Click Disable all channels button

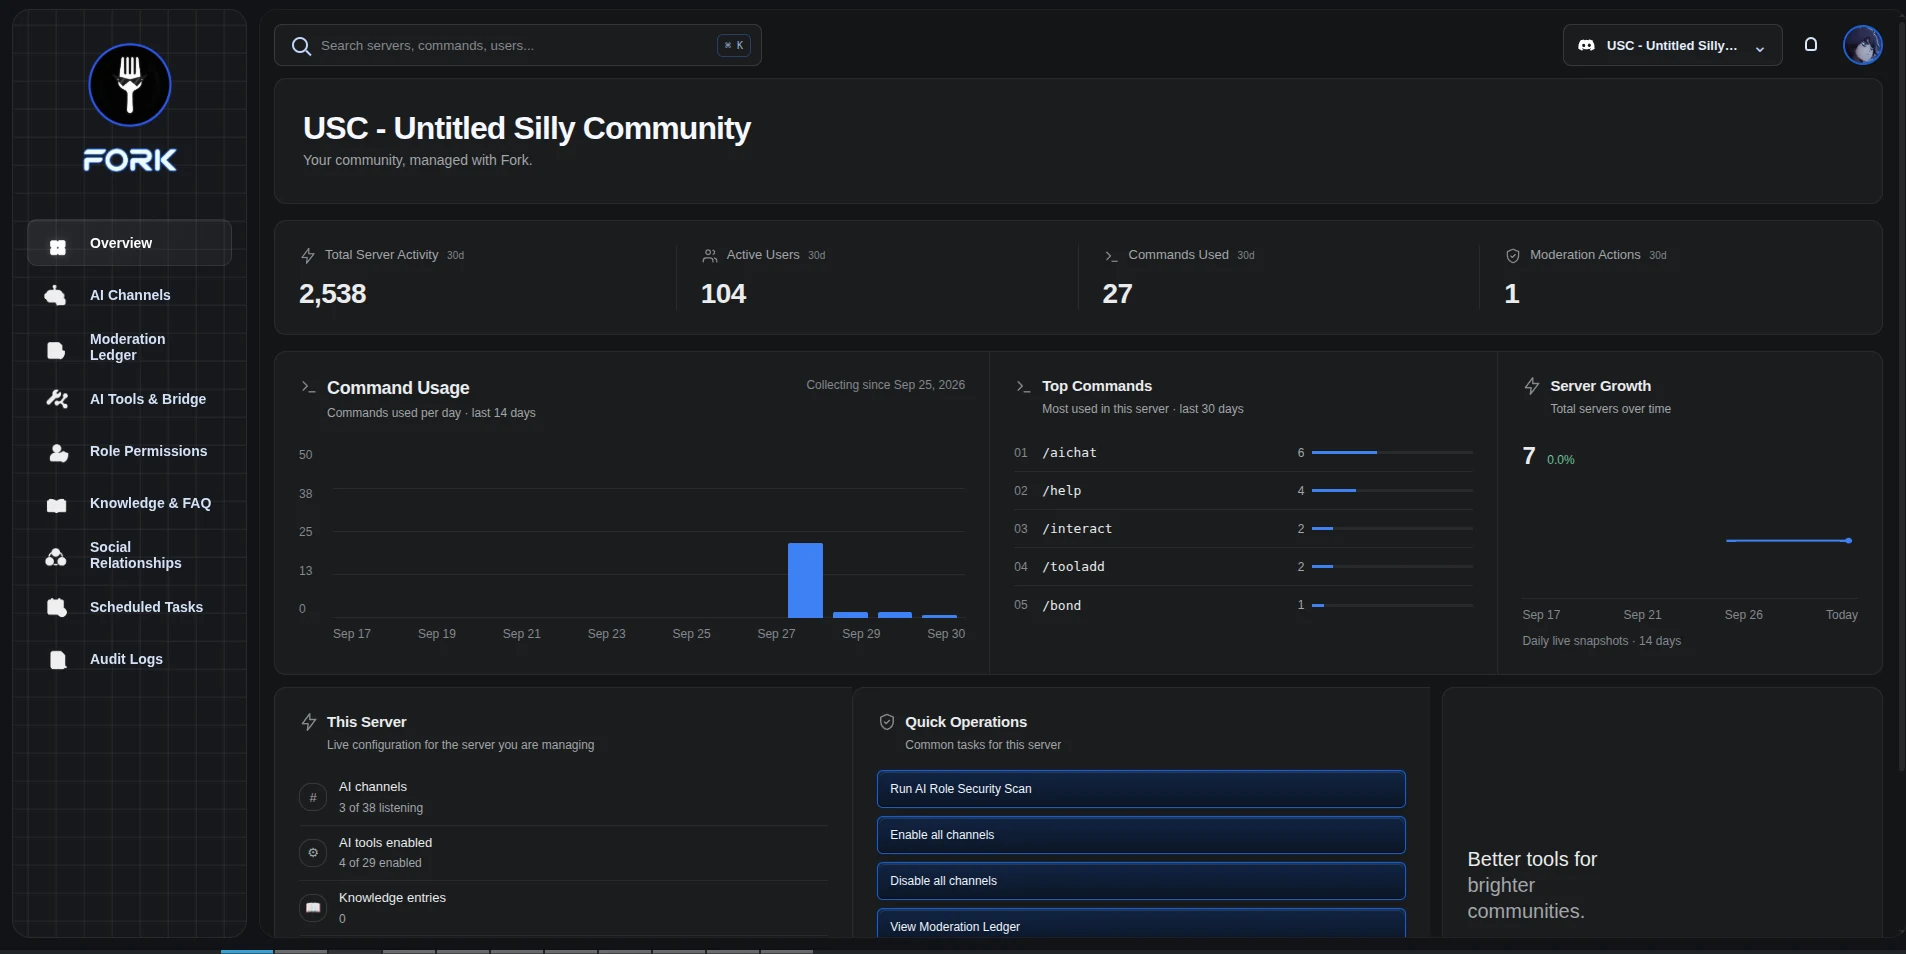tap(1141, 881)
